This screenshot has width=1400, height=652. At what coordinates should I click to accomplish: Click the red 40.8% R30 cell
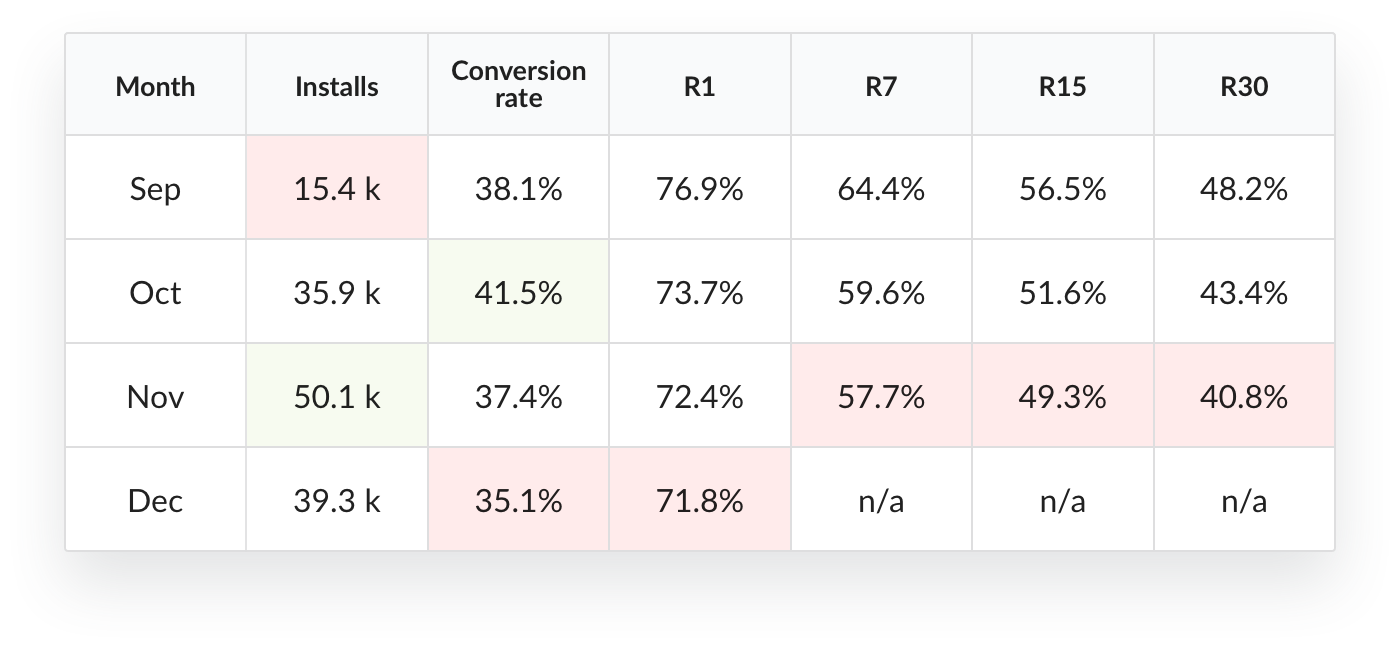1244,396
